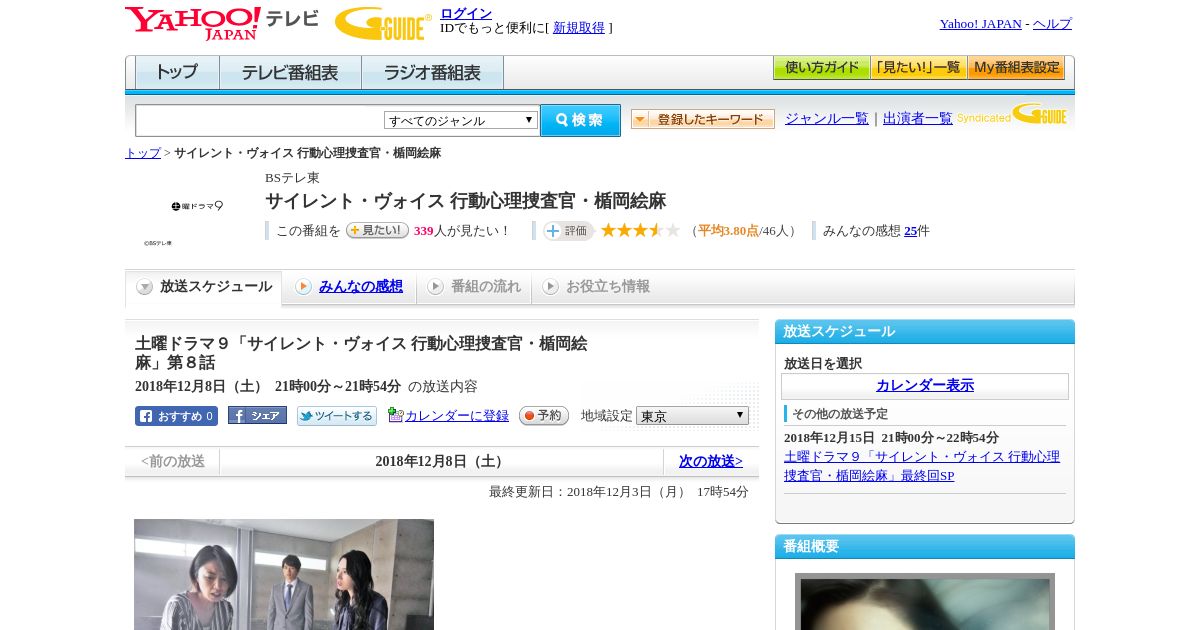Screen dimensions: 1200x630
Task: Click the Facebook シェア button
Action: (x=257, y=415)
